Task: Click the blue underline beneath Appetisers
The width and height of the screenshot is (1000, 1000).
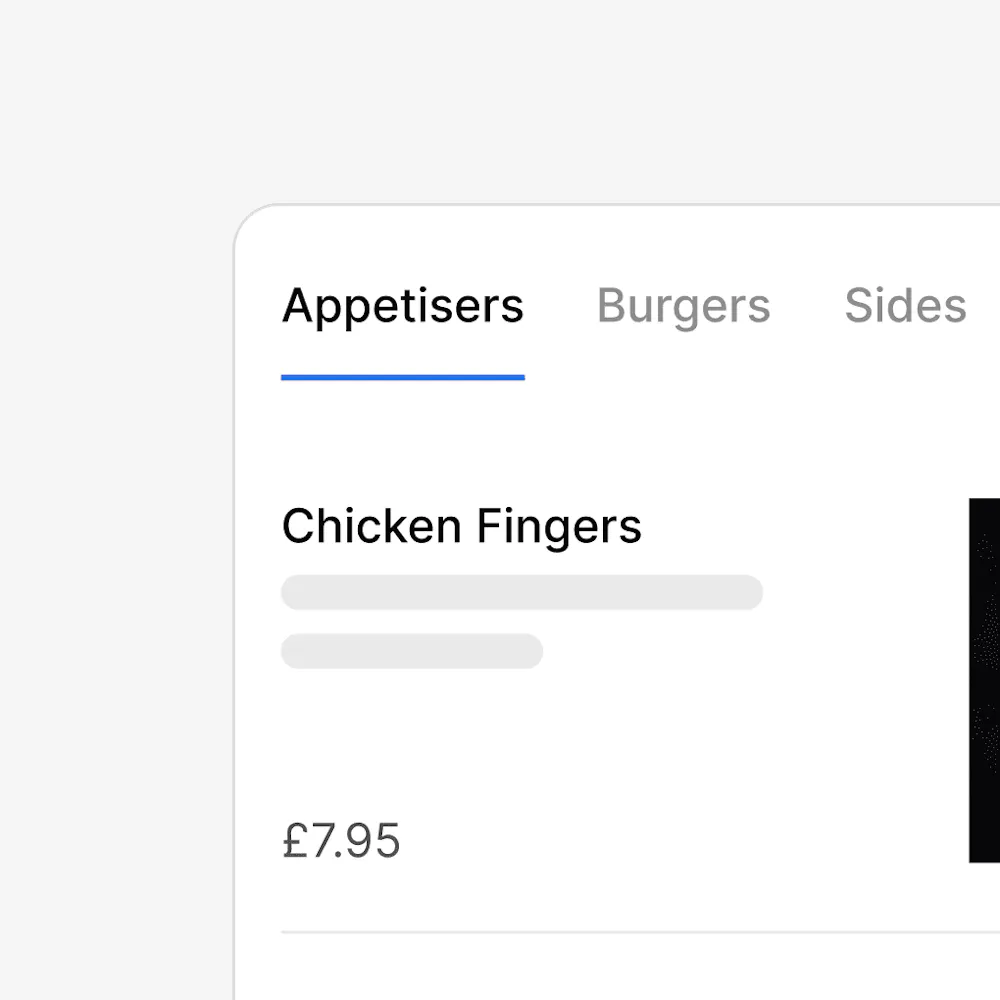Action: 402,377
